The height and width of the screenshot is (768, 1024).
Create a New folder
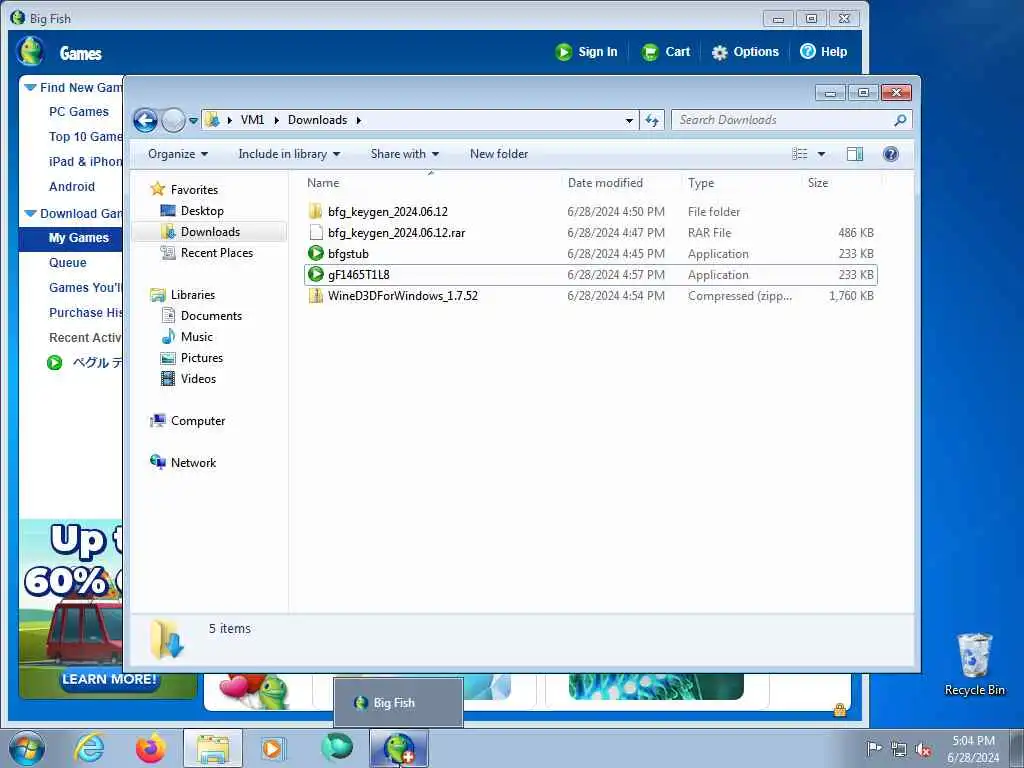pyautogui.click(x=499, y=154)
